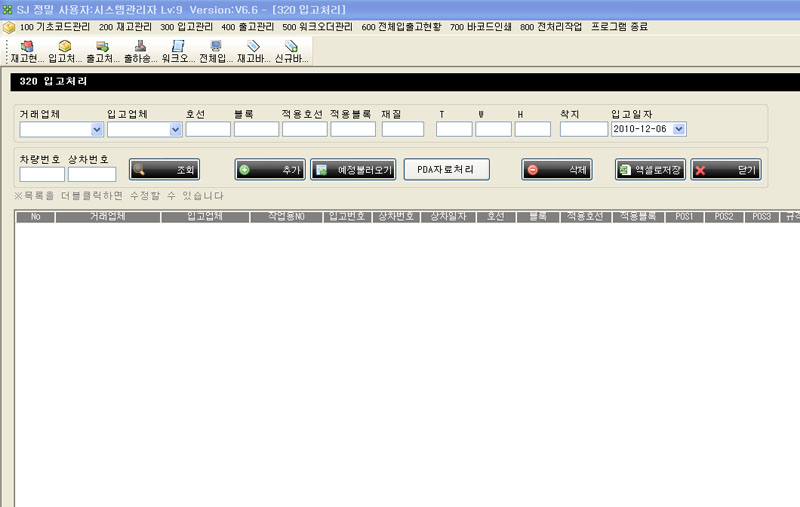Open the 입고업체 combo box
This screenshot has height=507, width=800.
click(x=176, y=129)
